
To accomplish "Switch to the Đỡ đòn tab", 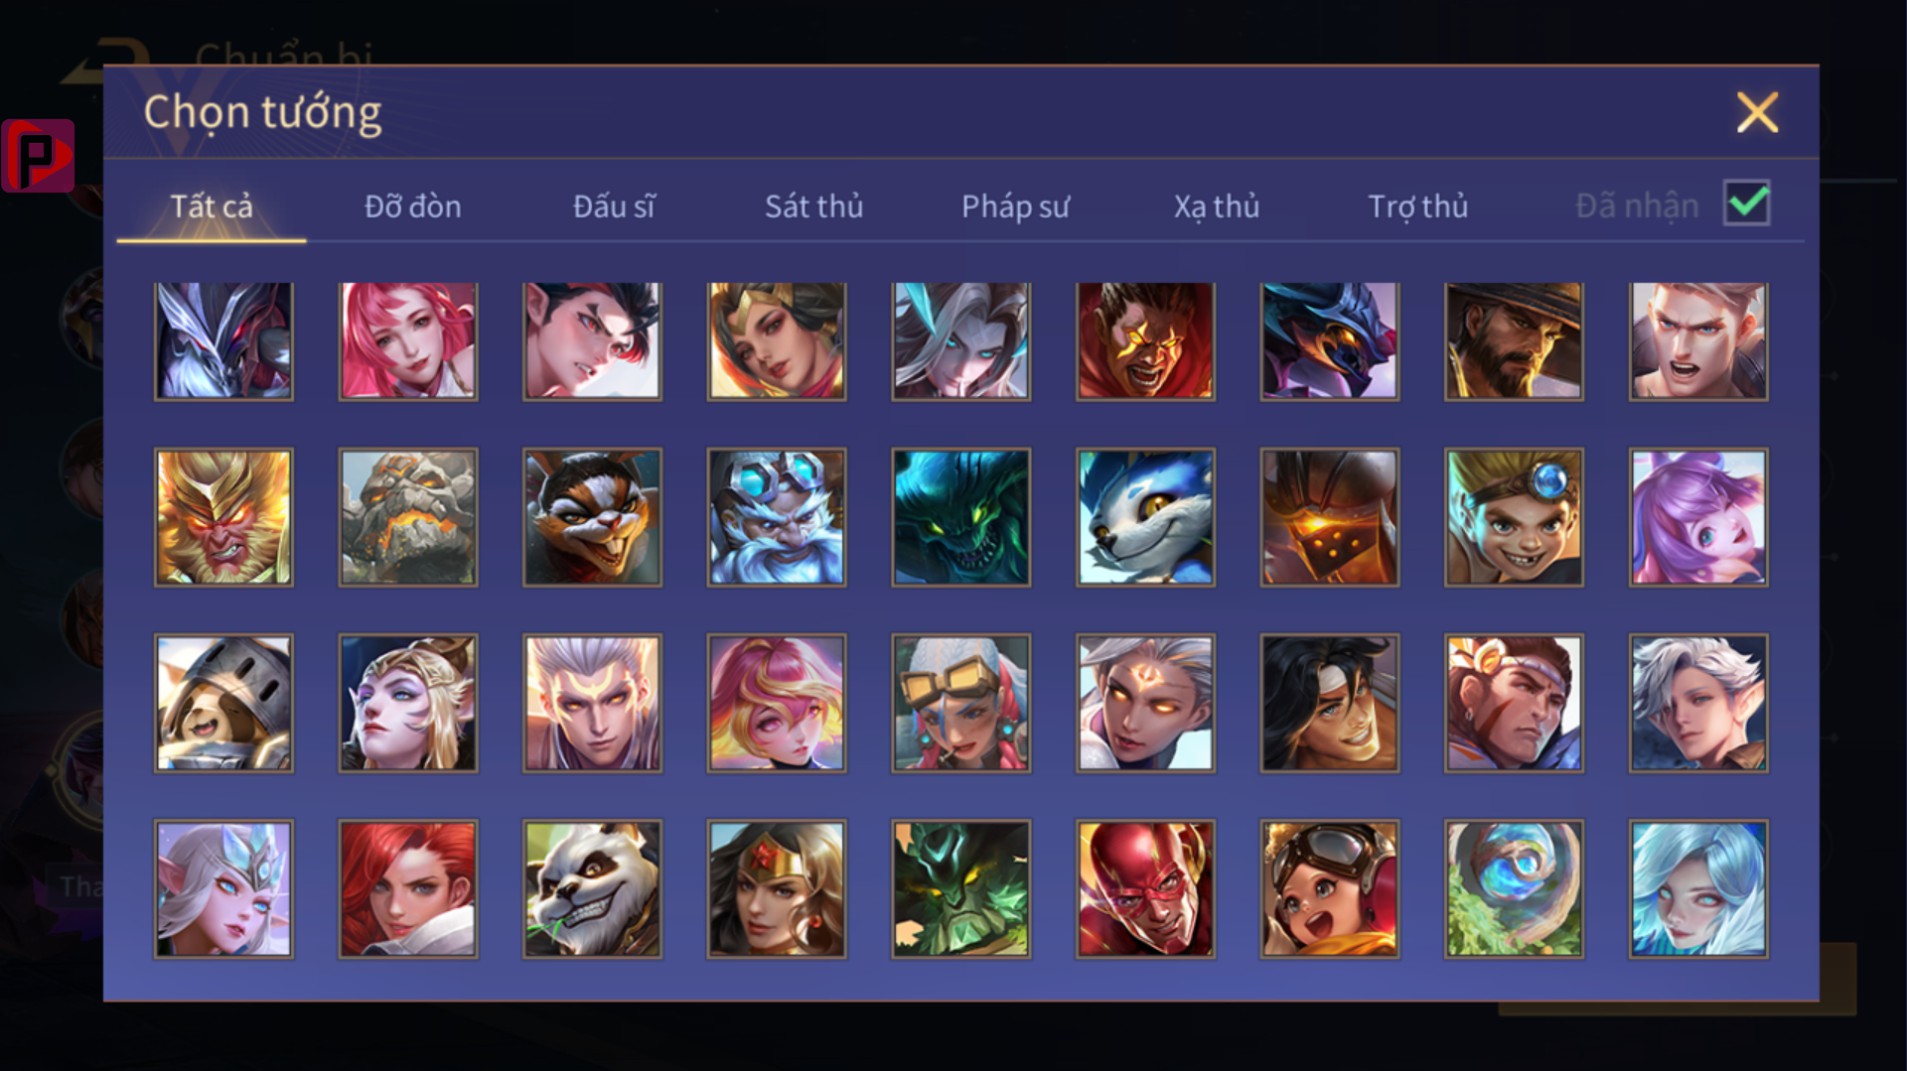I will click(x=413, y=206).
